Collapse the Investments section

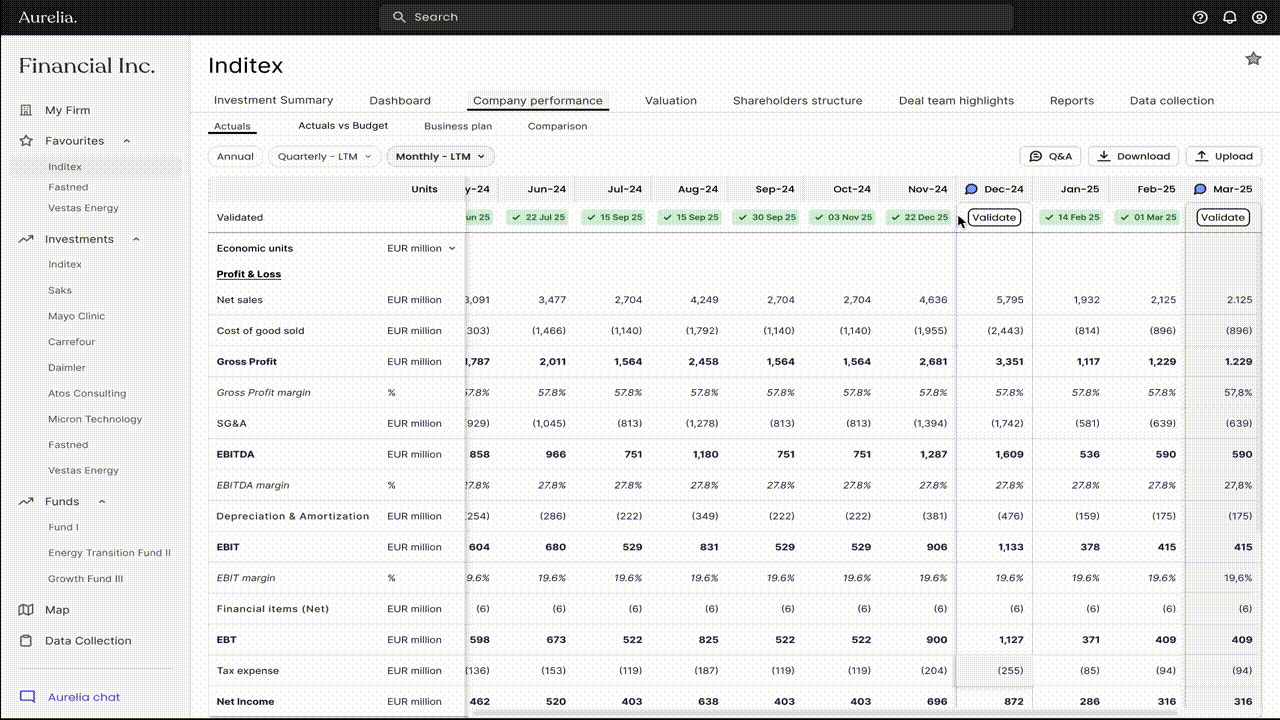coord(136,239)
